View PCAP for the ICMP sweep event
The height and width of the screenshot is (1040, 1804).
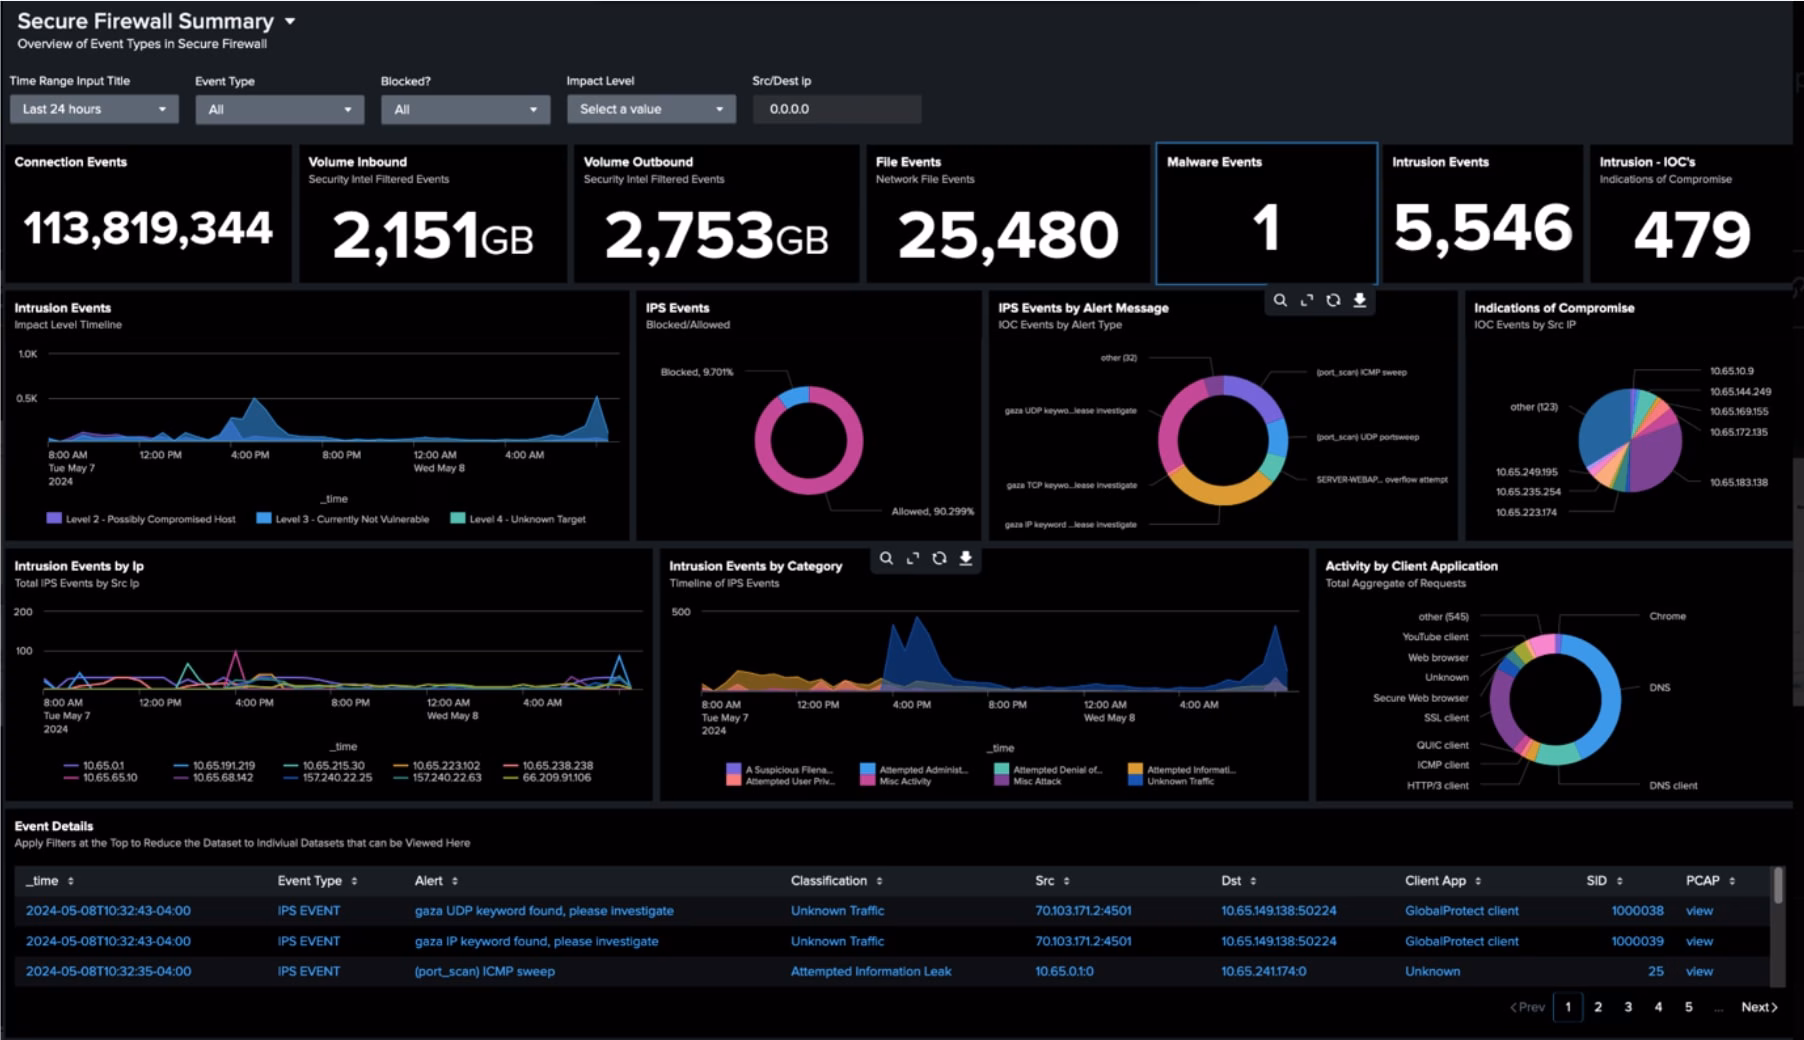point(1698,971)
